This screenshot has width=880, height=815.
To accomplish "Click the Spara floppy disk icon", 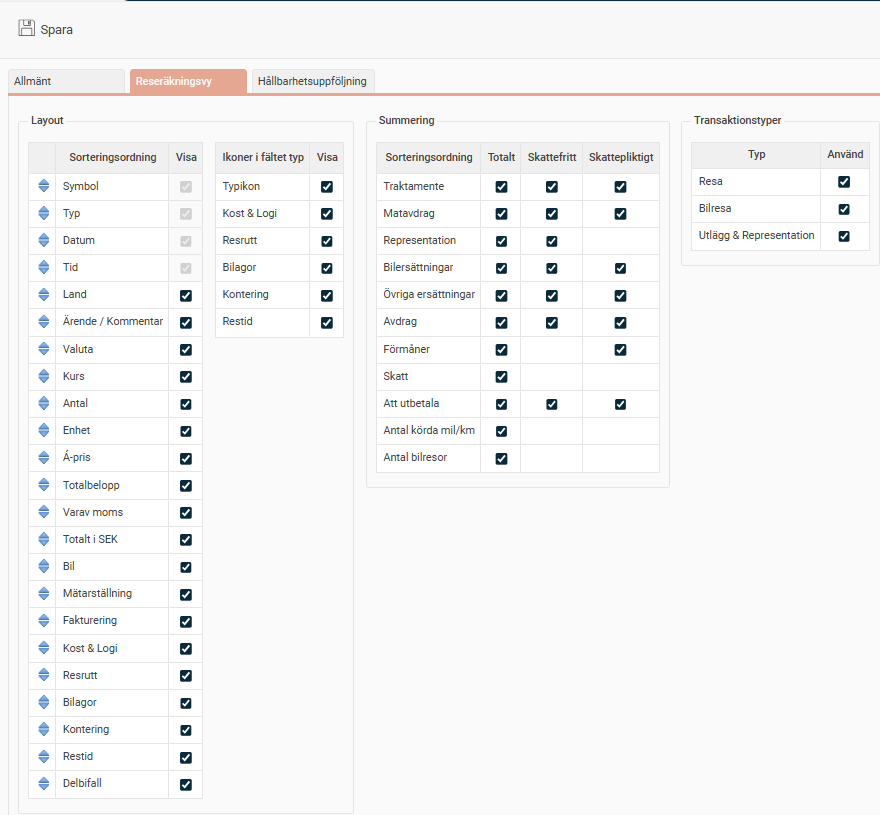I will pyautogui.click(x=27, y=28).
